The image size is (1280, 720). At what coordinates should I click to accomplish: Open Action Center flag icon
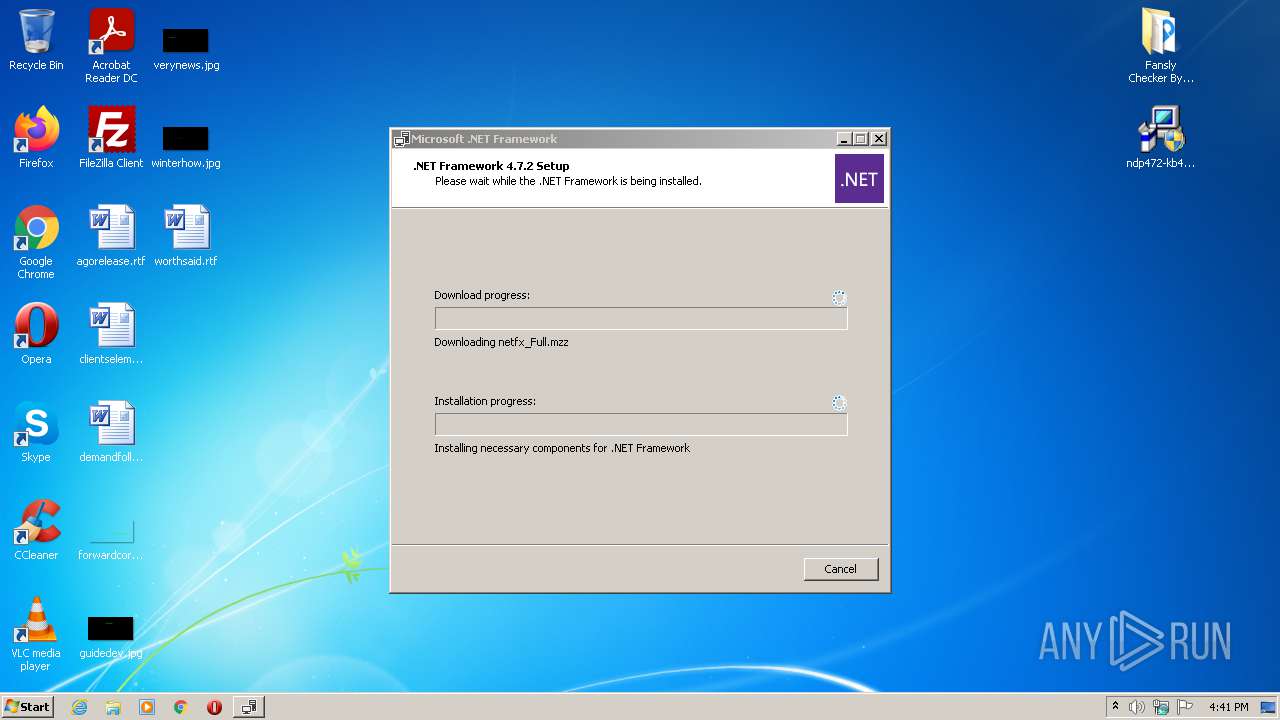click(x=1185, y=707)
